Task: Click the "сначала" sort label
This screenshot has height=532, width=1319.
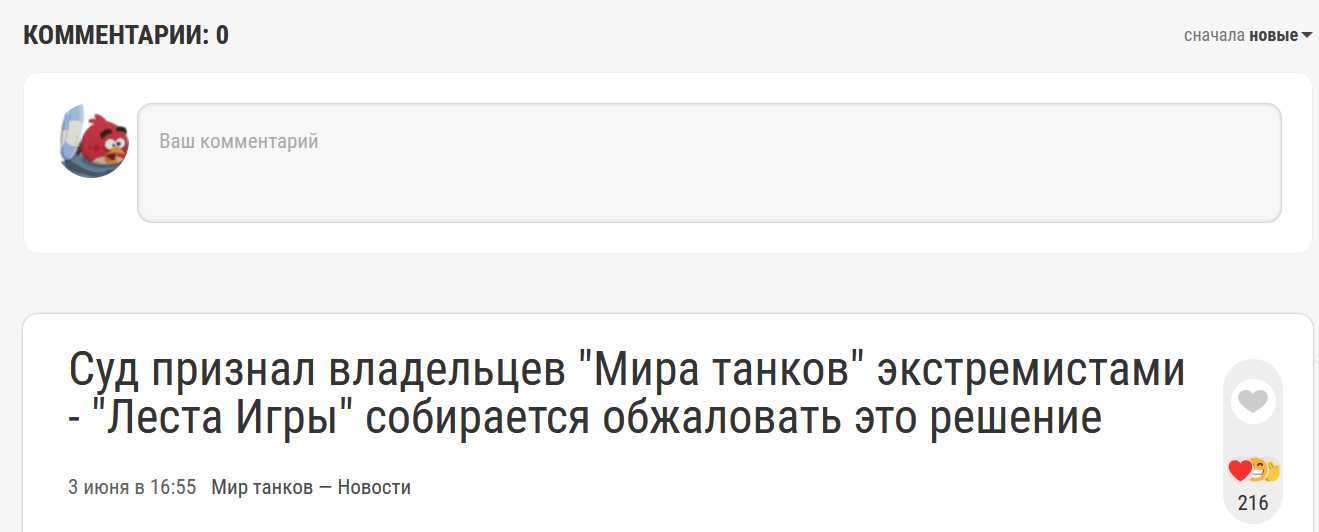Action: pyautogui.click(x=1214, y=35)
